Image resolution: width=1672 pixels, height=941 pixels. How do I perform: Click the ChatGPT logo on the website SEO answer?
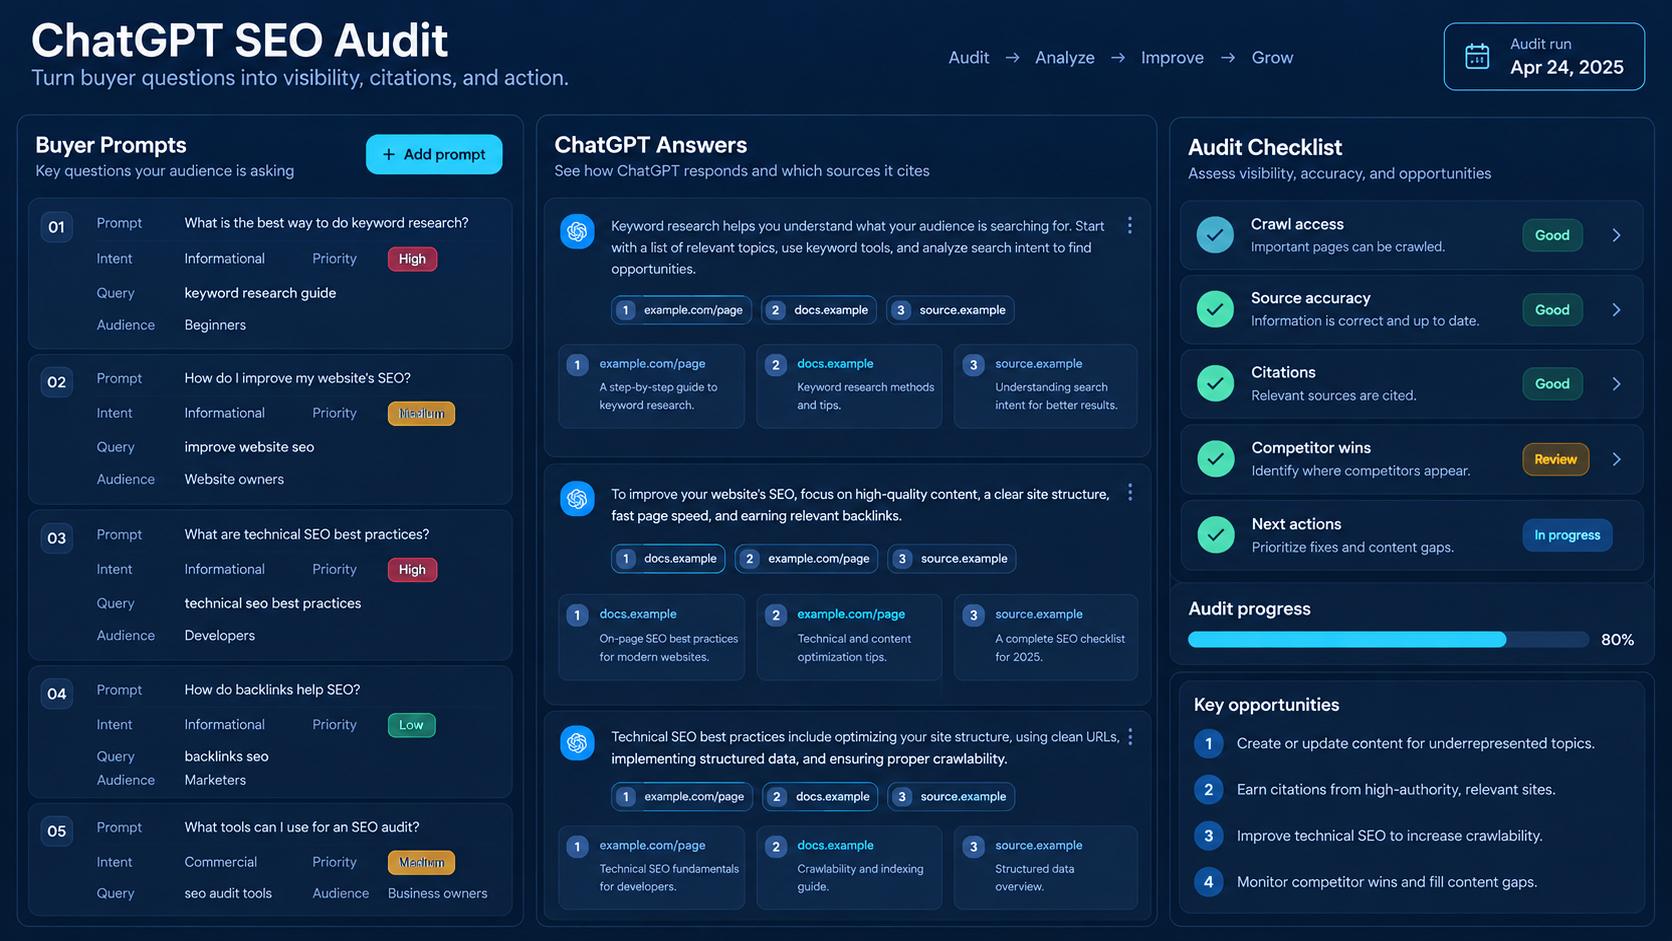coord(577,498)
